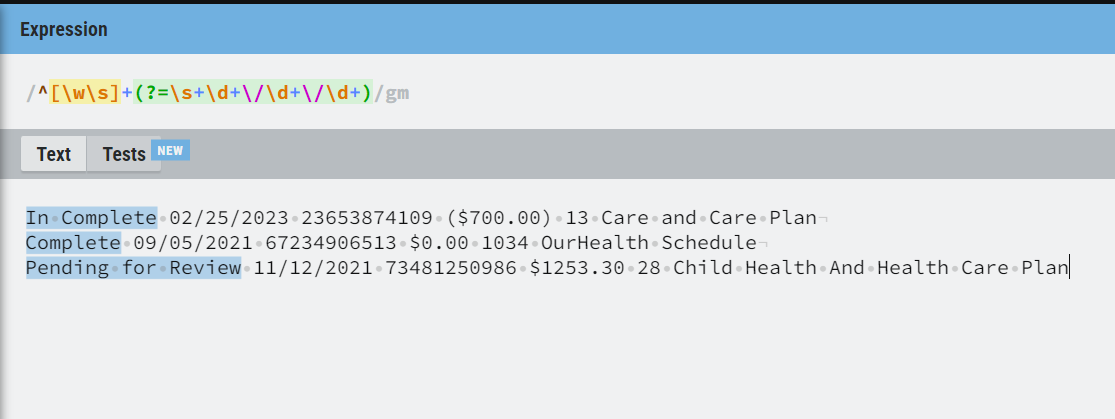This screenshot has width=1115, height=419.
Task: Select the highlighted "Complete" match on line two
Action: (x=73, y=243)
